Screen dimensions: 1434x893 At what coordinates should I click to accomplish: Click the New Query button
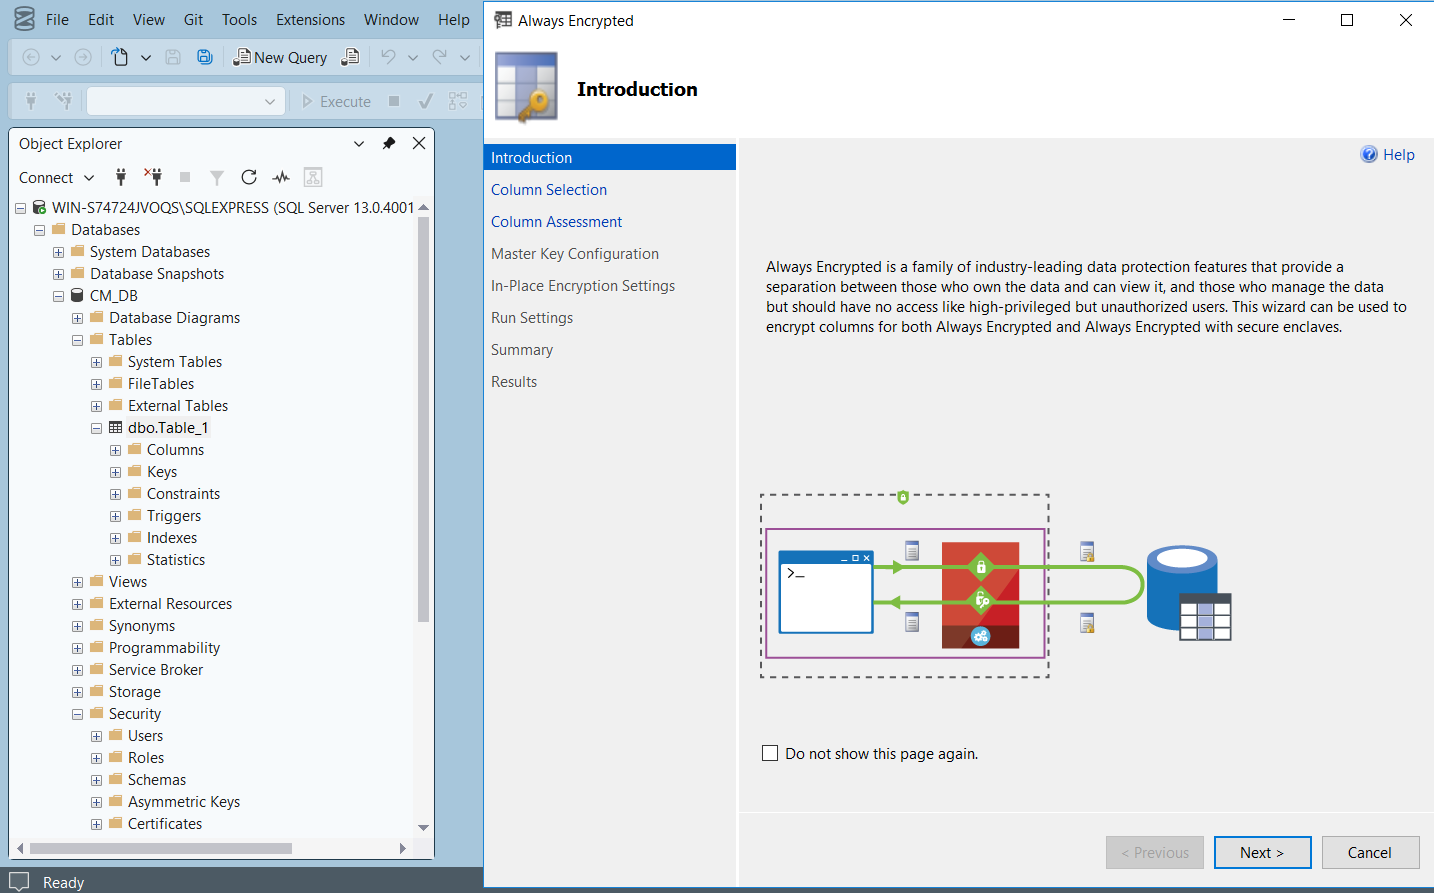click(x=280, y=57)
